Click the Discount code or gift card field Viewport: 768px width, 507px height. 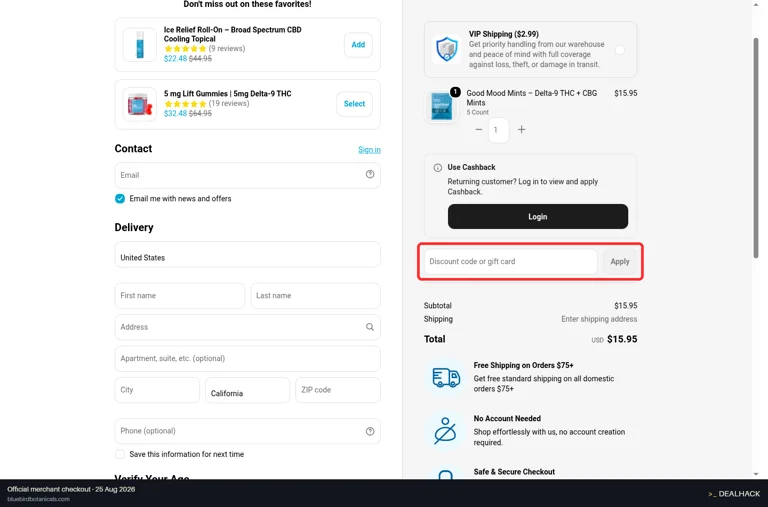tap(510, 262)
